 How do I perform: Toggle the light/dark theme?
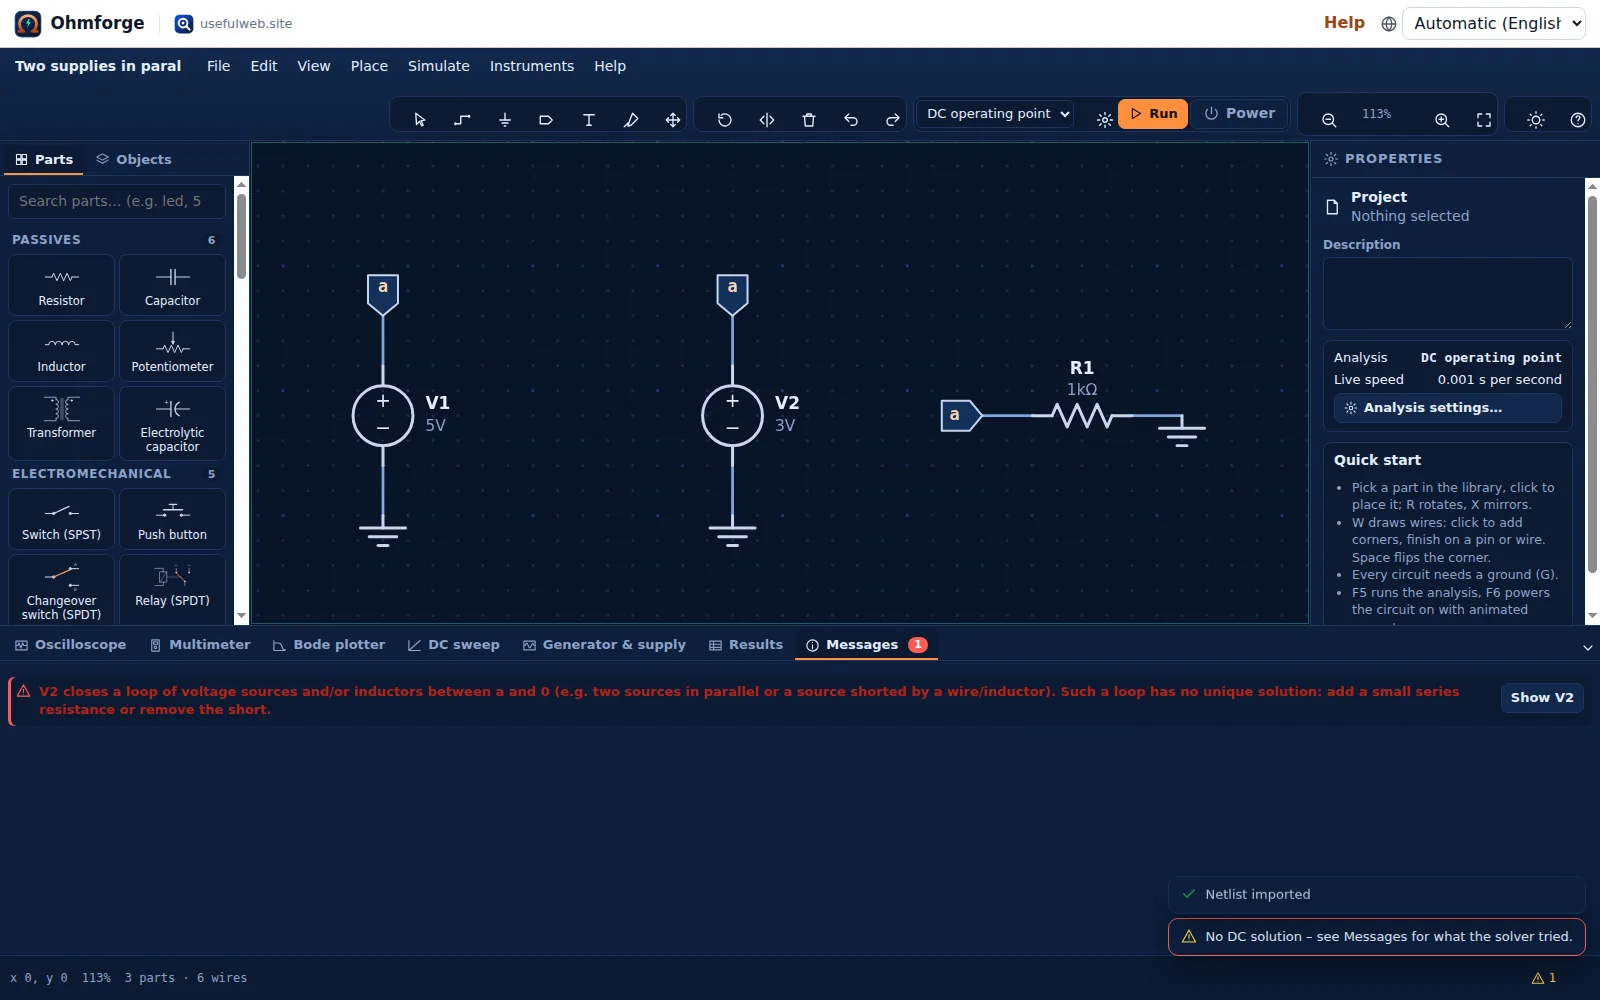(1536, 120)
